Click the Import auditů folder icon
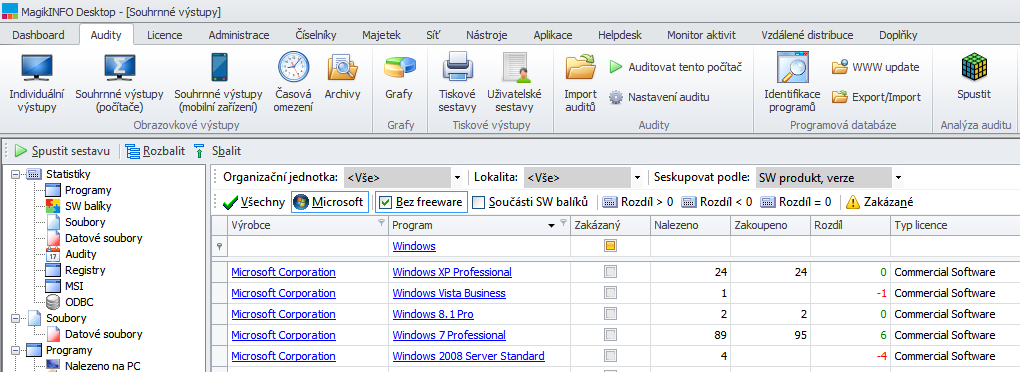 tap(580, 68)
